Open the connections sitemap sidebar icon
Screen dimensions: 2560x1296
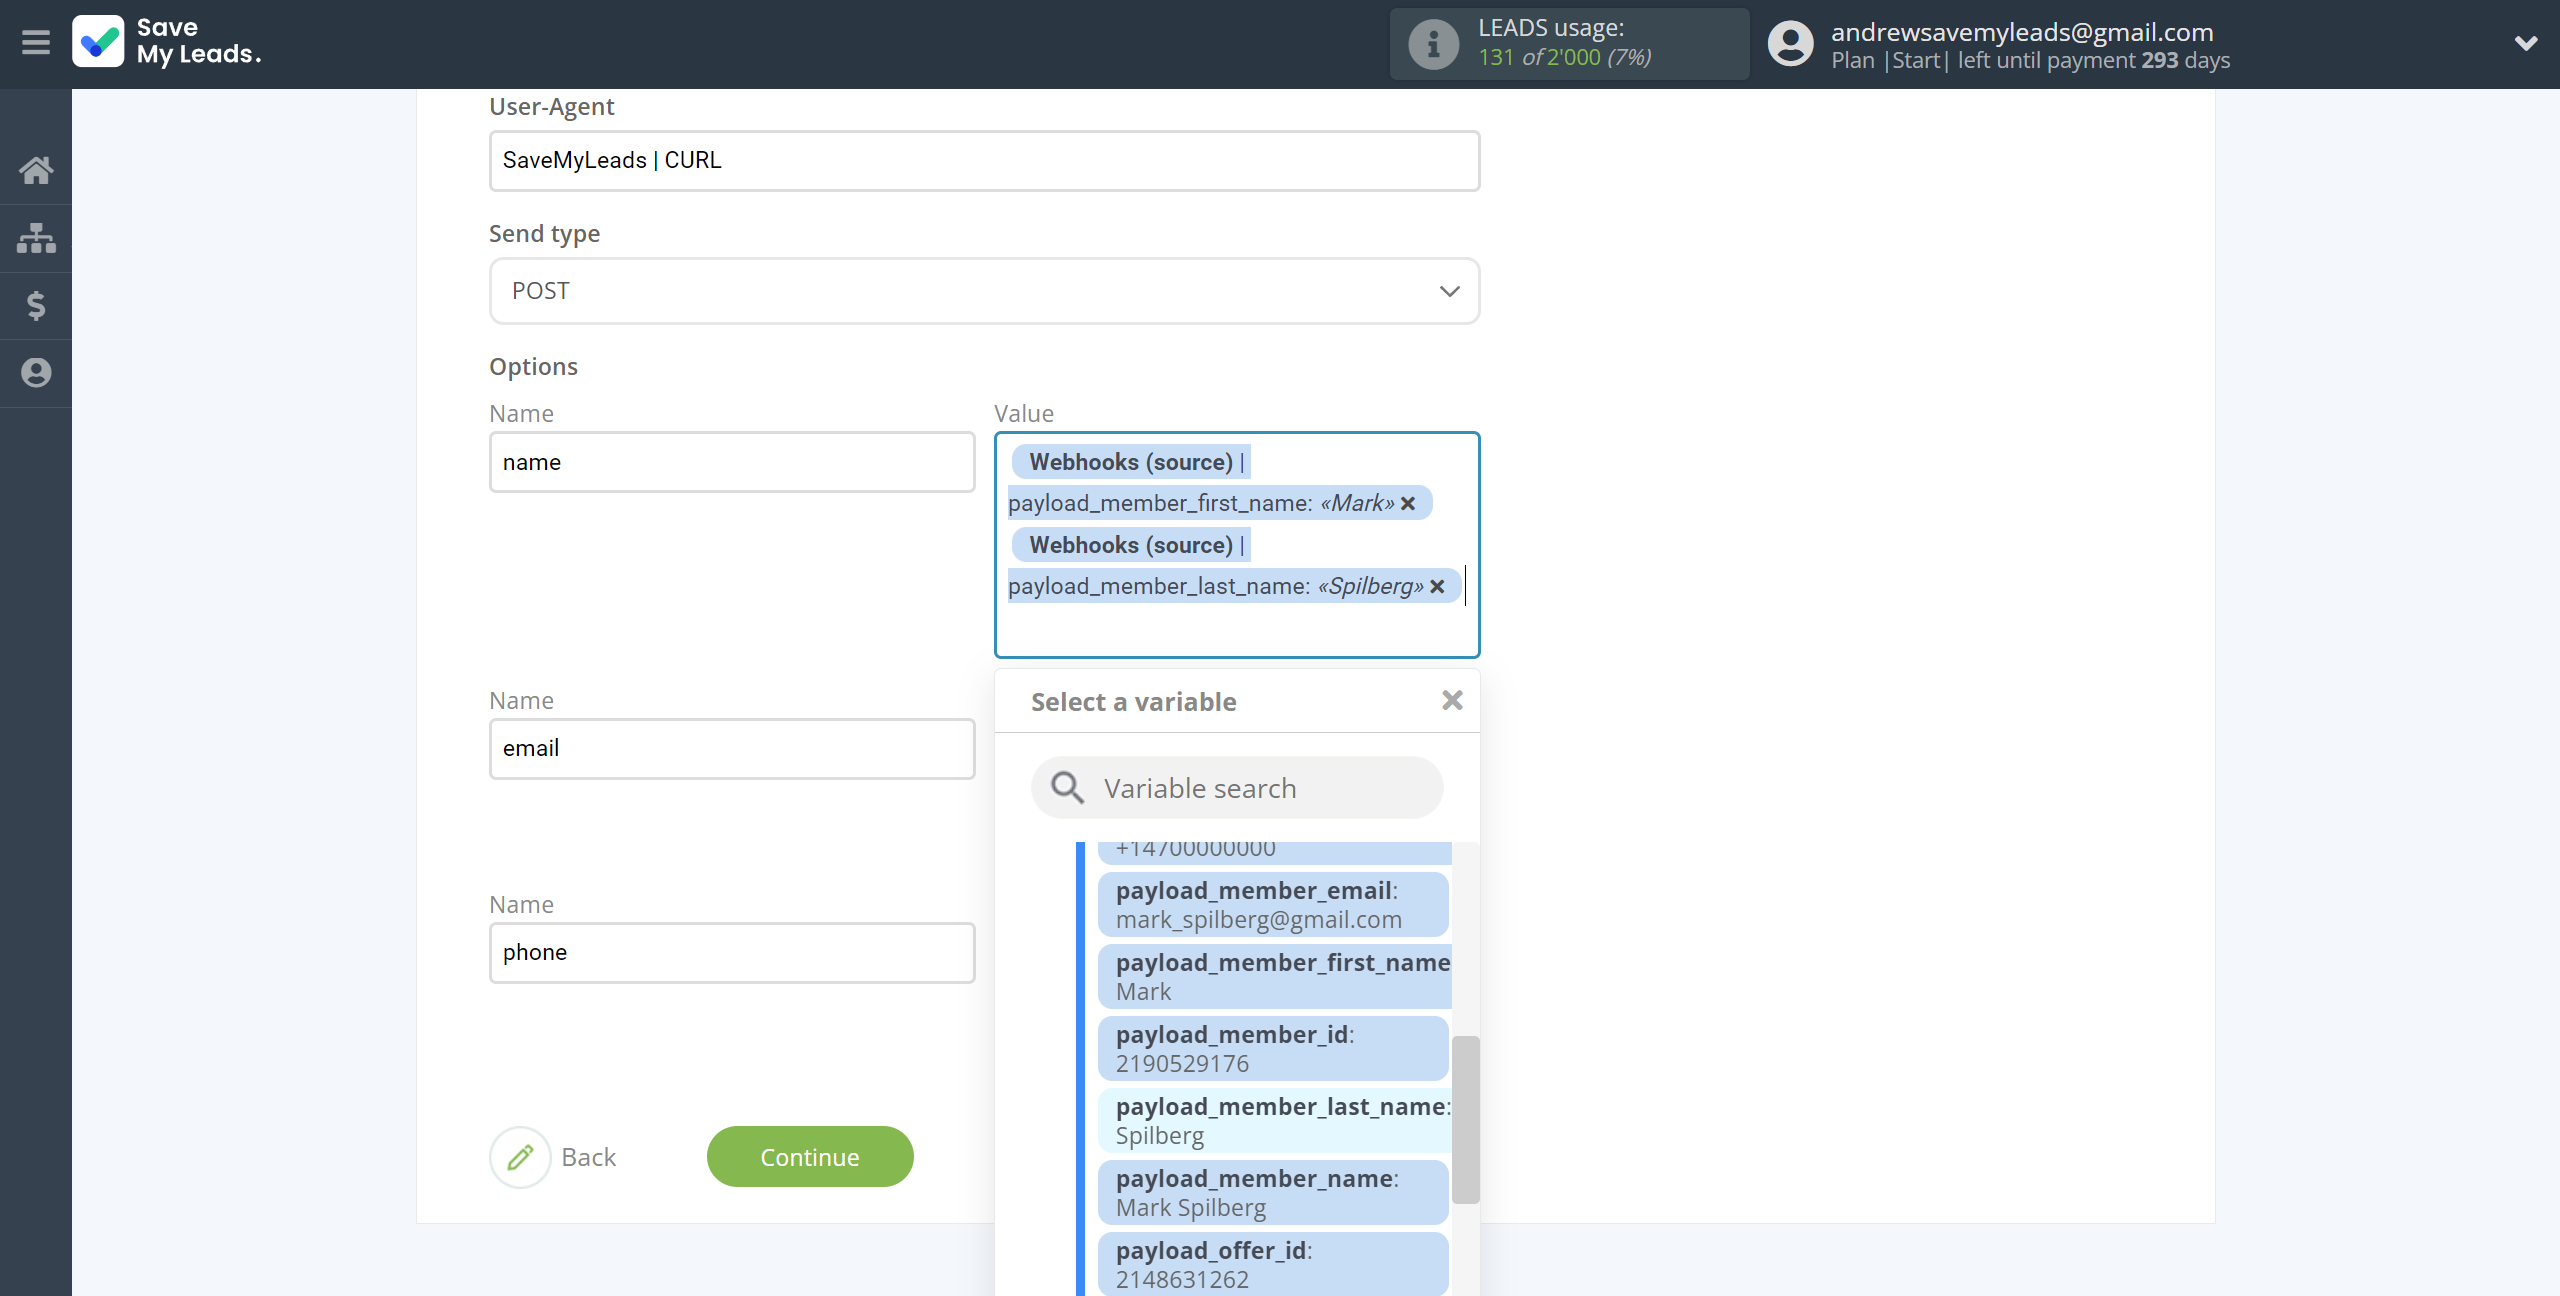(36, 238)
